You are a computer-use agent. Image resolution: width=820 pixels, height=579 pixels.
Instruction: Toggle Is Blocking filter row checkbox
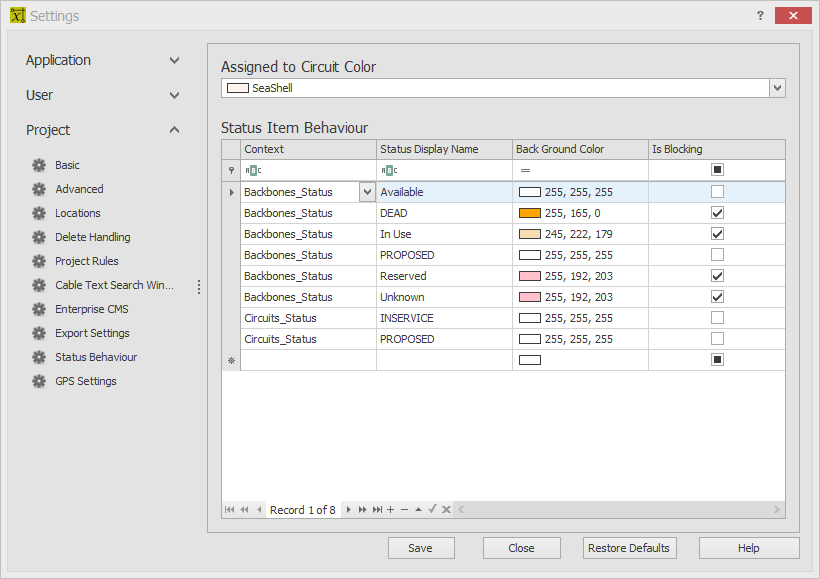(718, 169)
